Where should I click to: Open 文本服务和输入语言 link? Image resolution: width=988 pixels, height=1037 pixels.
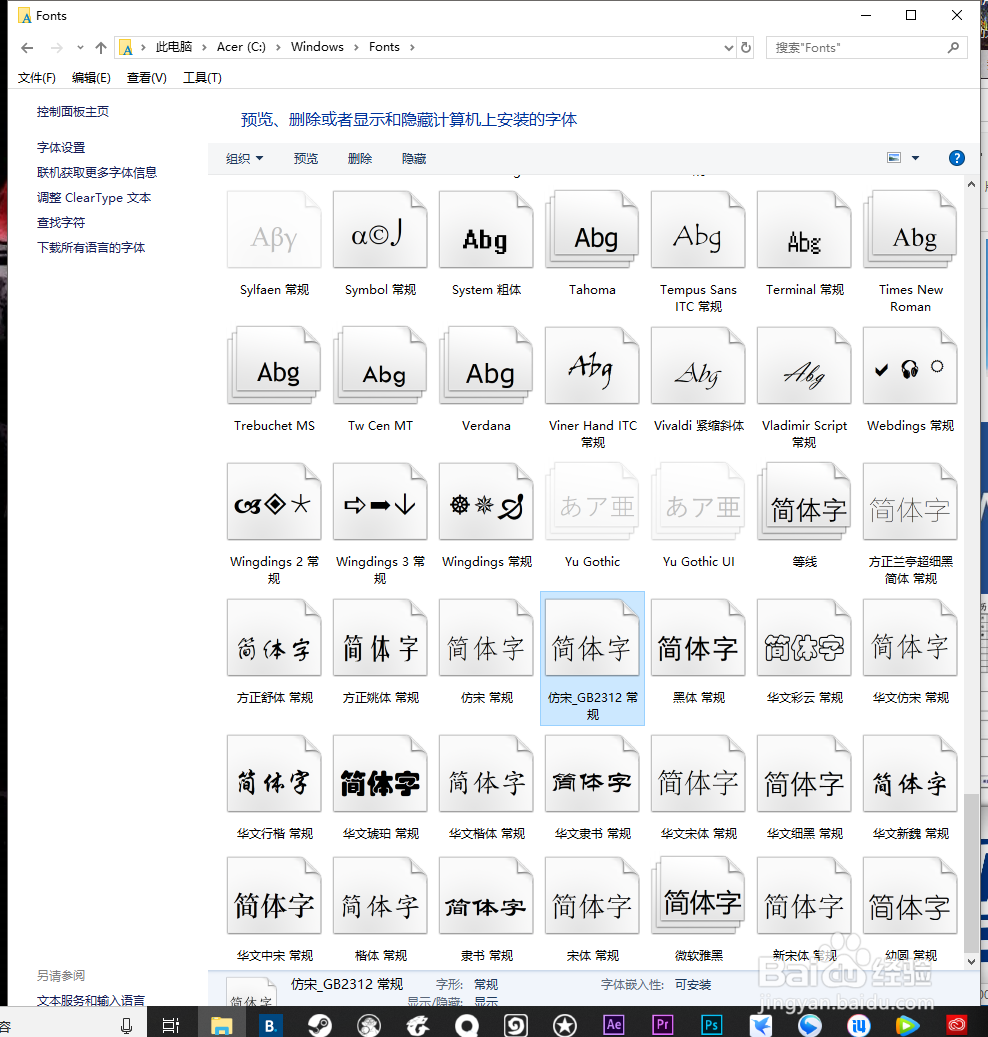point(91,1000)
